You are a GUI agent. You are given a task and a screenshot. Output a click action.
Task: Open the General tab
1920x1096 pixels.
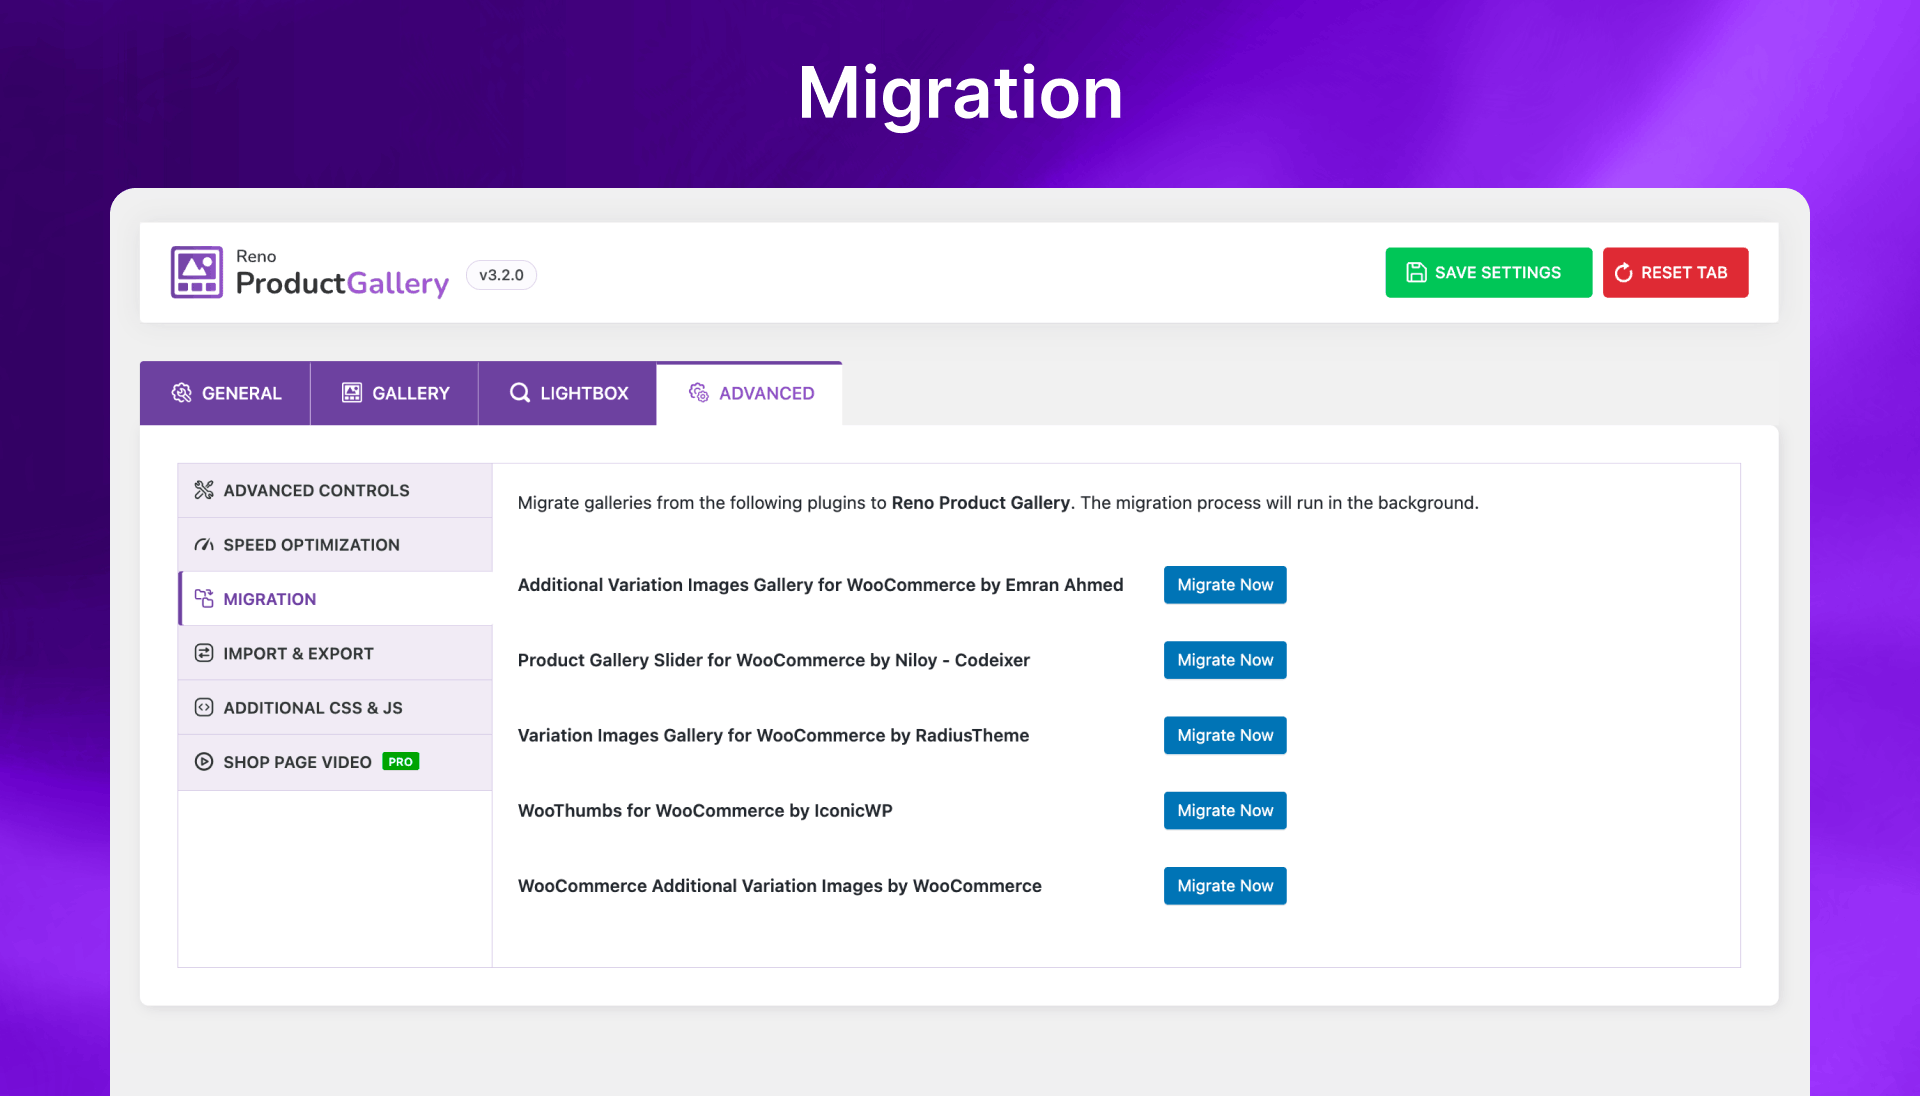[x=225, y=393]
